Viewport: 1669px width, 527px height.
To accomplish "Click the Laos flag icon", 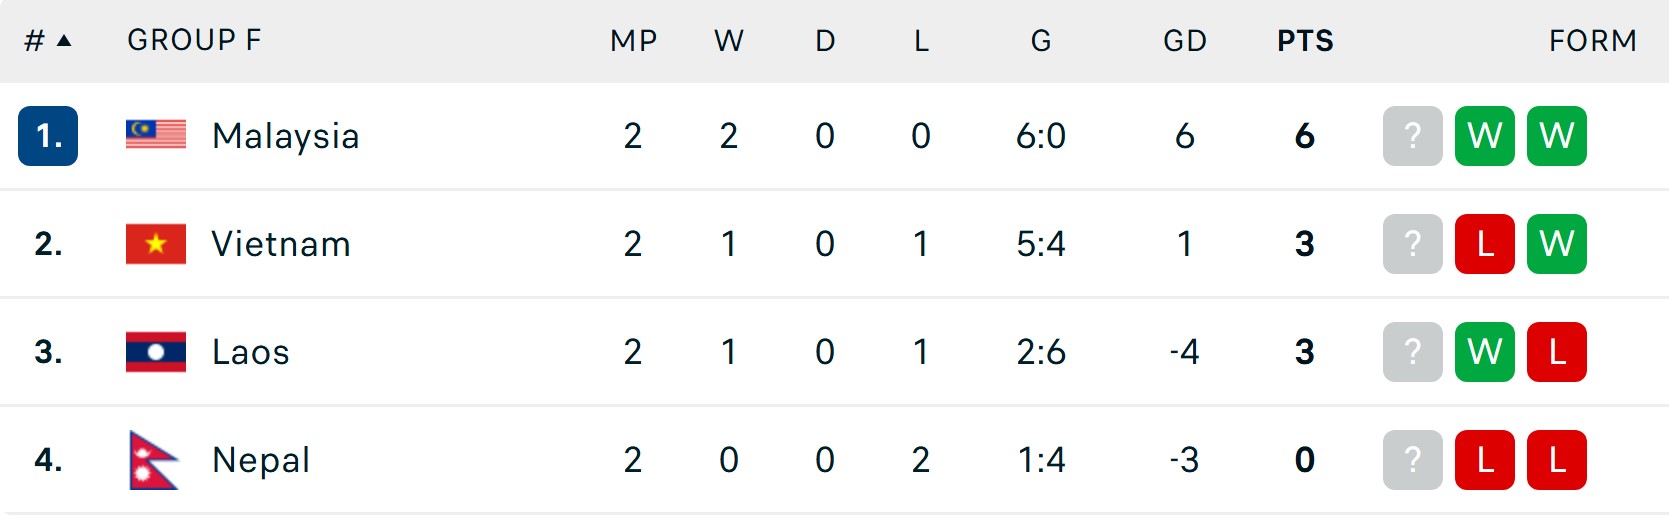I will pyautogui.click(x=156, y=352).
